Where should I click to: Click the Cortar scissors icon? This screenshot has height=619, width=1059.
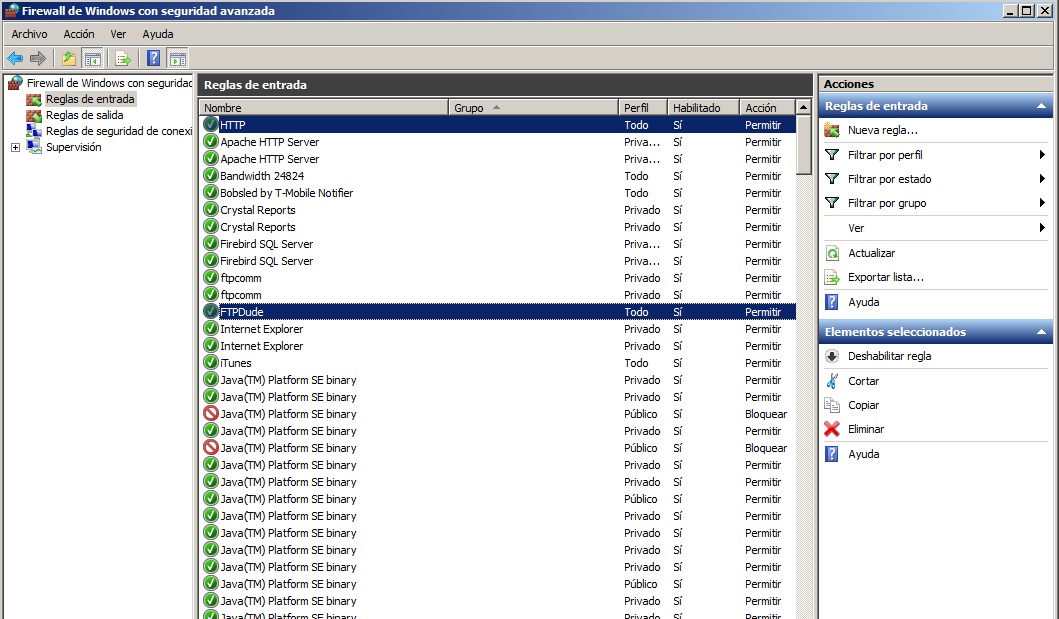[x=832, y=381]
